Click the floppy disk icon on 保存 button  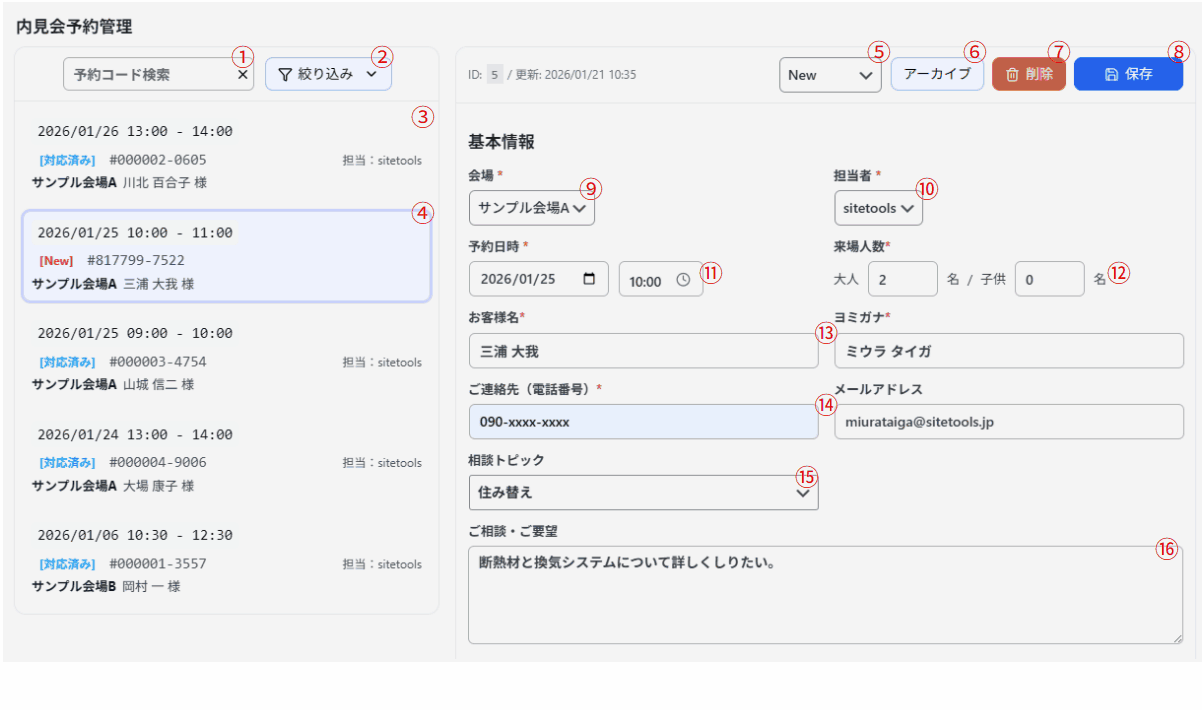1111,74
